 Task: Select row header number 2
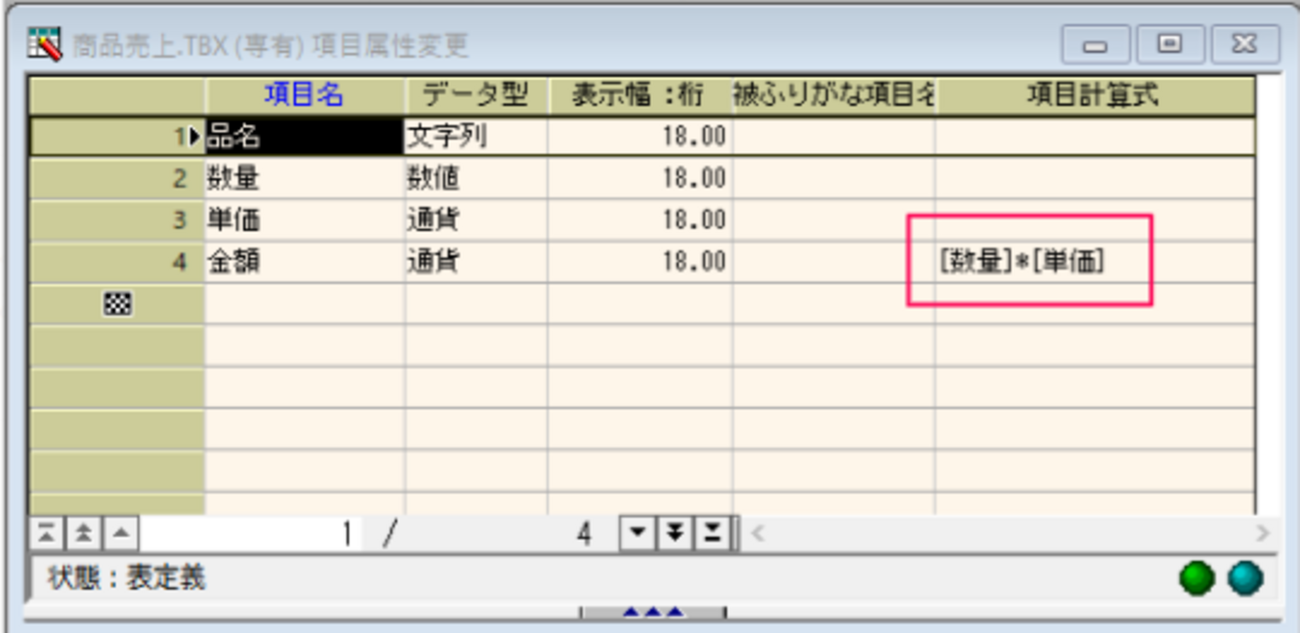[117, 179]
